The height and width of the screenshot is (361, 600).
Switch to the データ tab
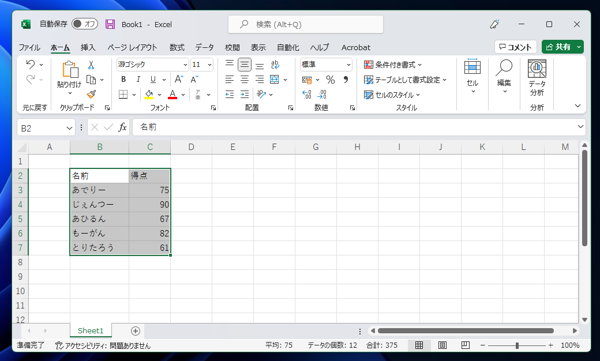[x=204, y=47]
